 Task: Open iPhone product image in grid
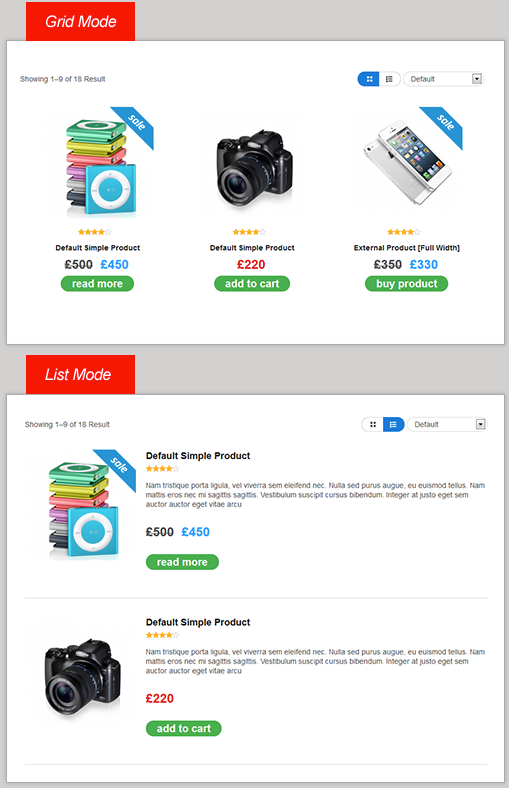[x=408, y=162]
